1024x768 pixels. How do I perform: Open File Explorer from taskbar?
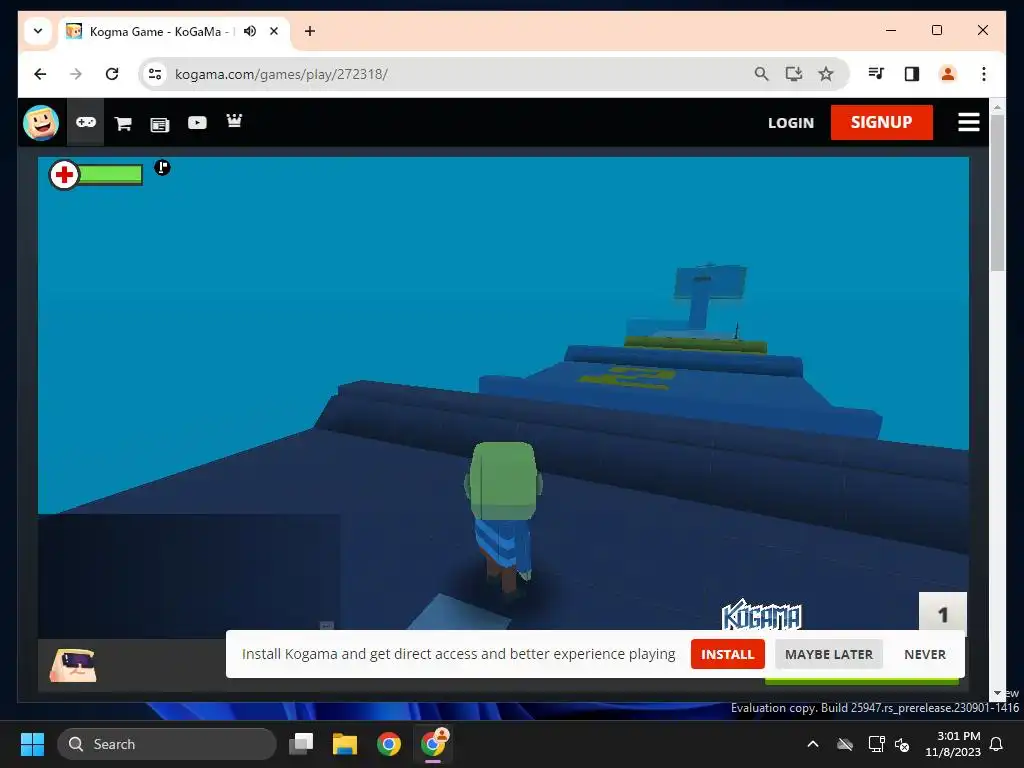point(345,744)
